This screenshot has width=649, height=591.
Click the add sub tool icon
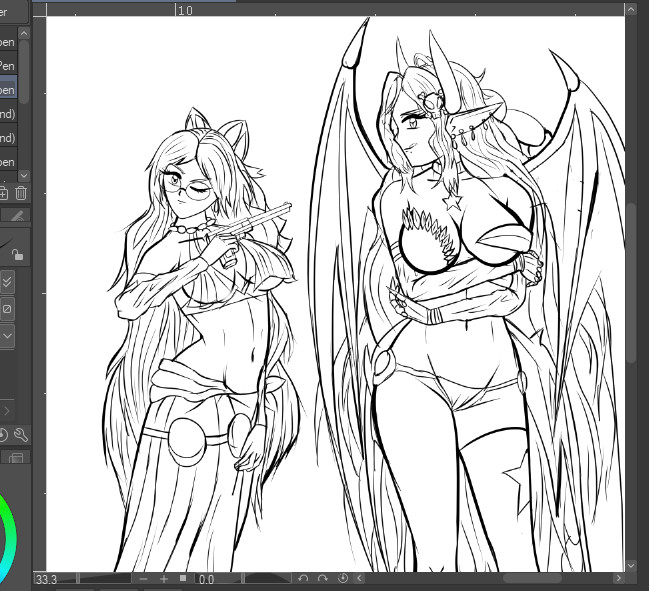[x=4, y=192]
